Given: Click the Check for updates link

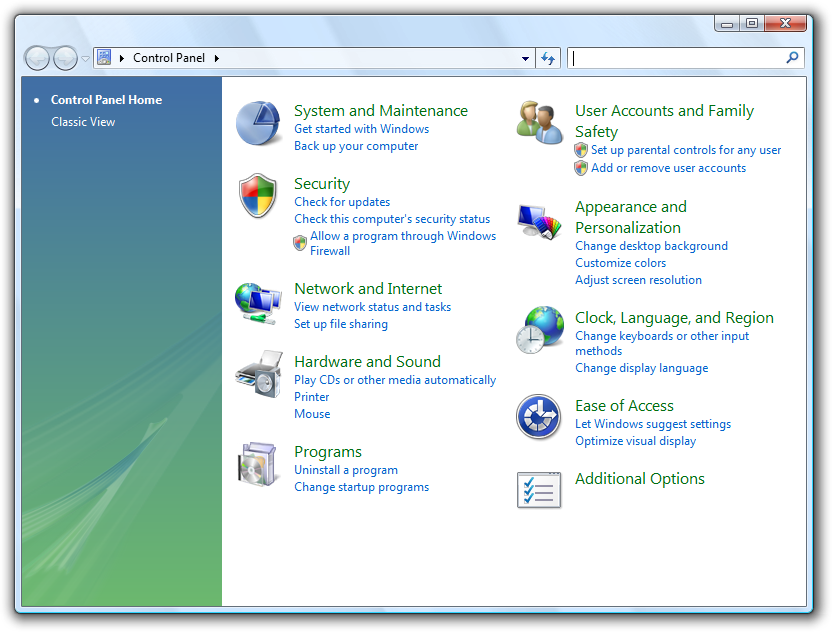Looking at the screenshot, I should point(342,202).
